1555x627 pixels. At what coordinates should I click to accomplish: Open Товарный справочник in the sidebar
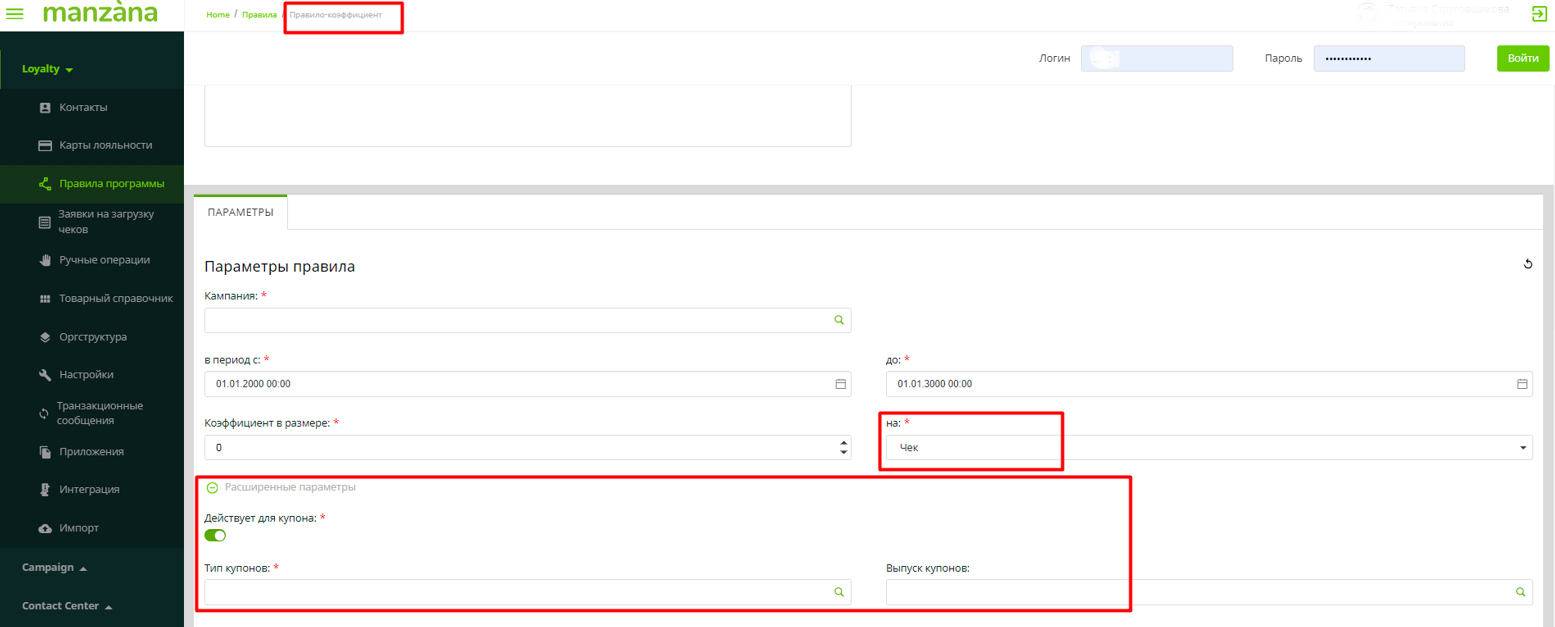click(x=115, y=298)
